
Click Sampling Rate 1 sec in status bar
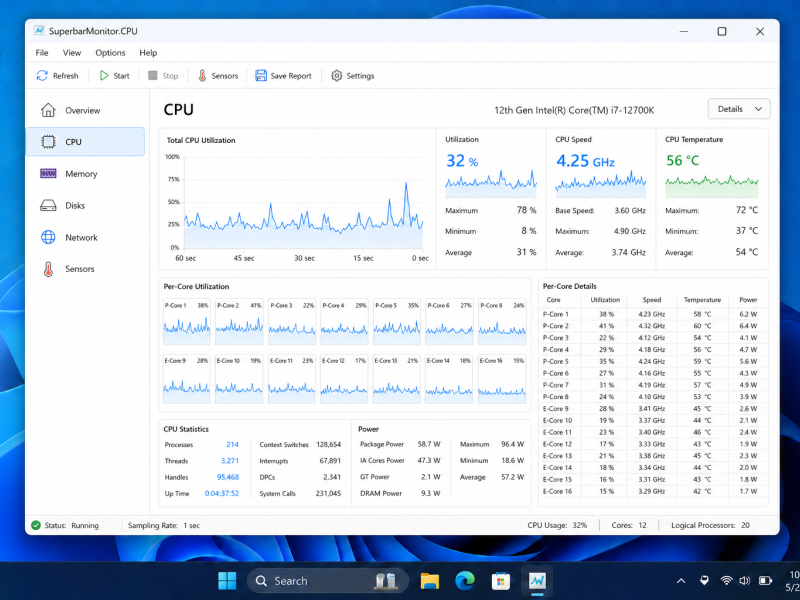click(164, 525)
